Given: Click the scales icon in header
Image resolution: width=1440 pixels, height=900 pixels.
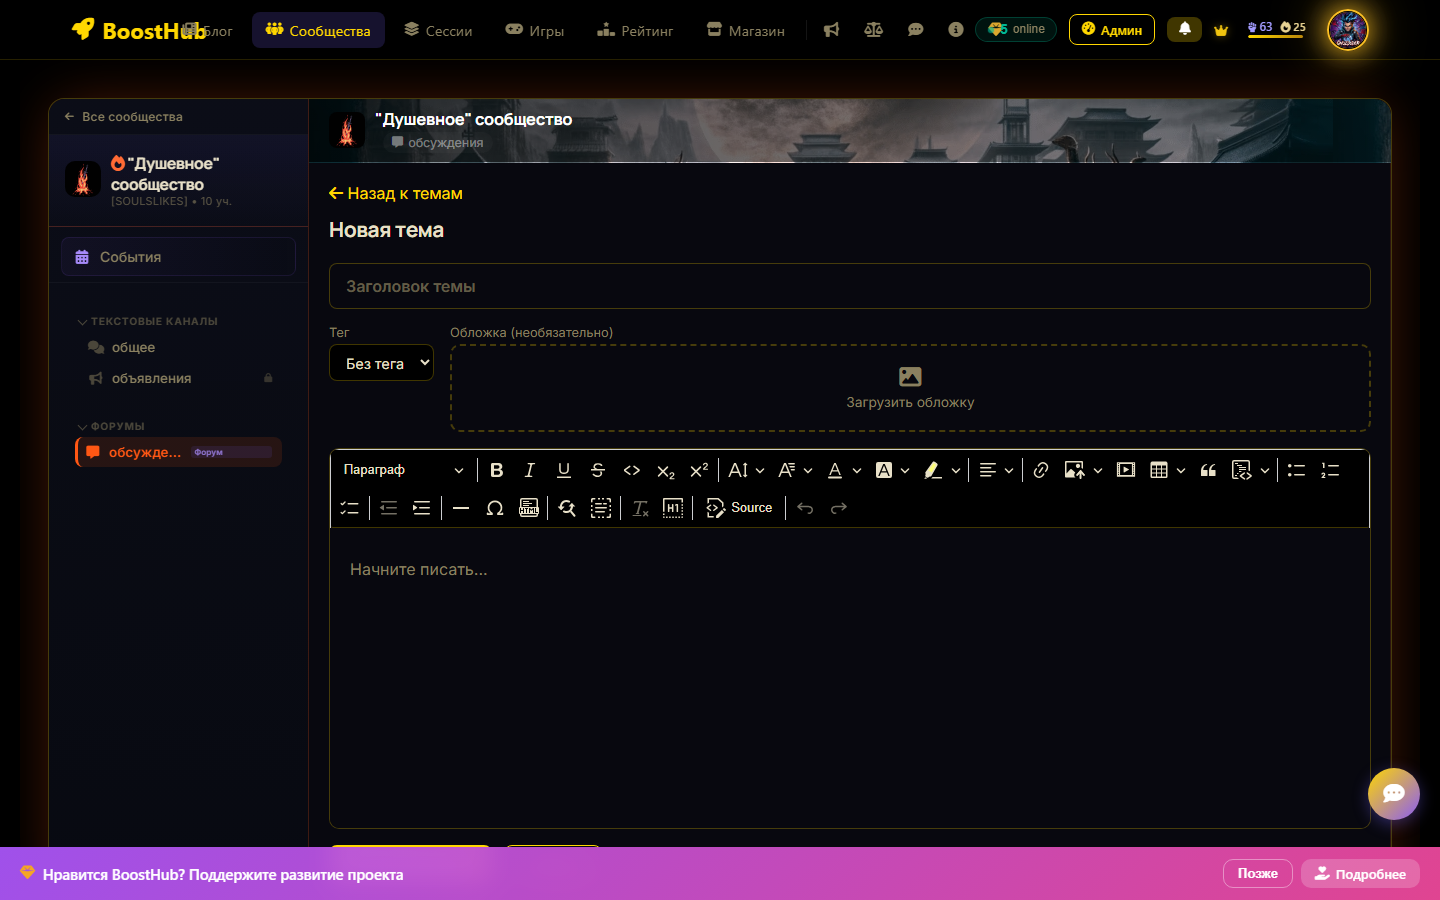Looking at the screenshot, I should click(873, 30).
